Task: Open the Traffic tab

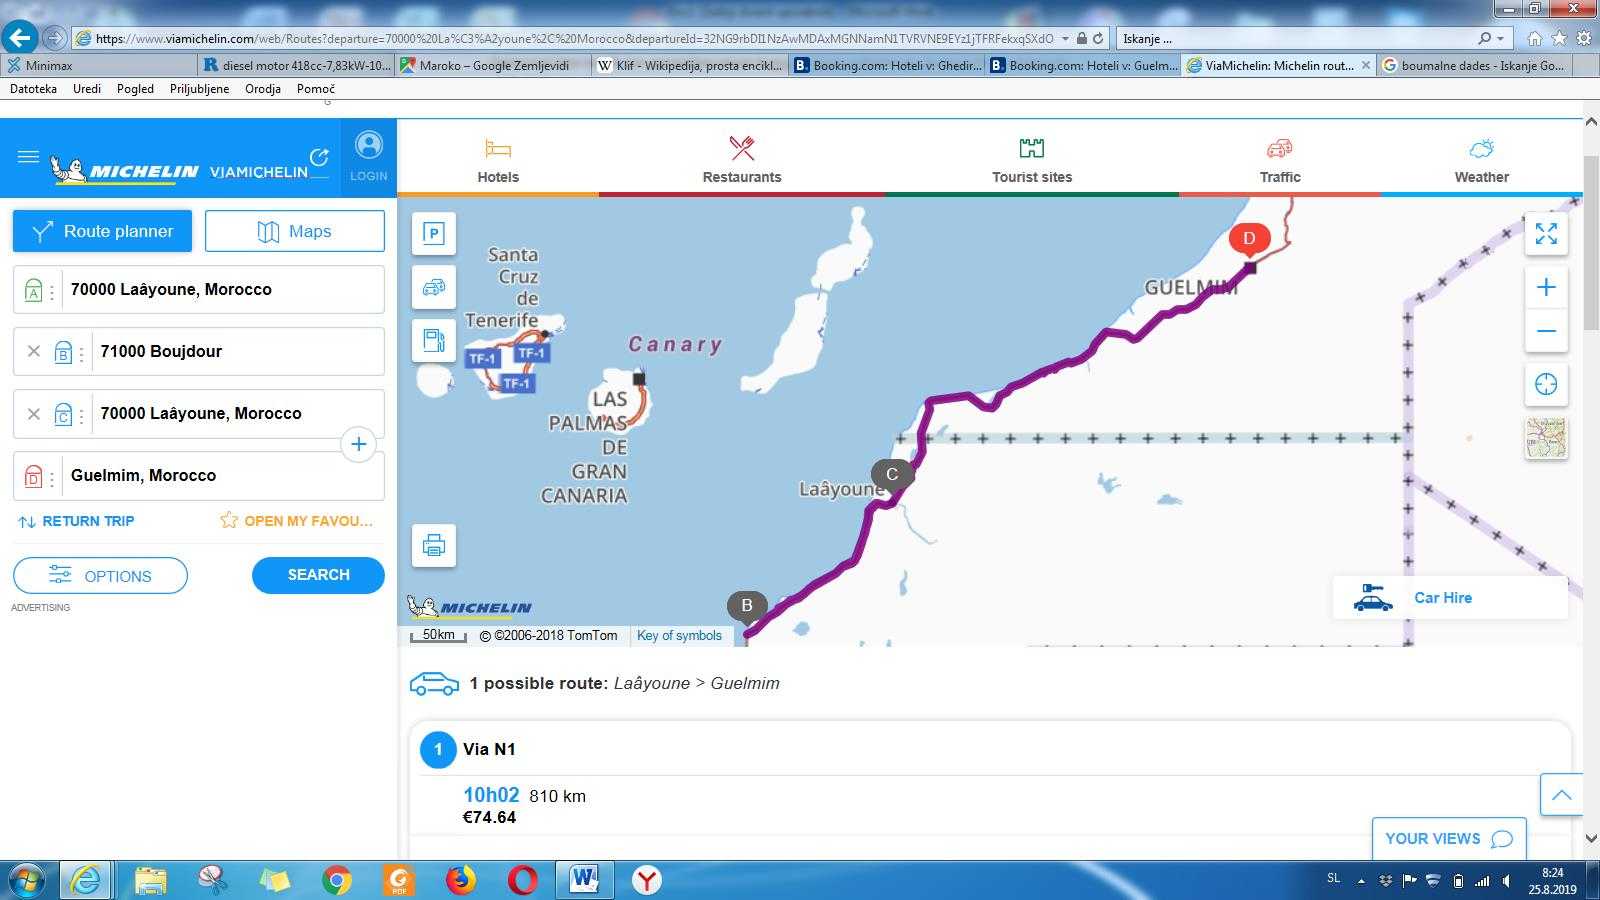Action: click(1280, 160)
